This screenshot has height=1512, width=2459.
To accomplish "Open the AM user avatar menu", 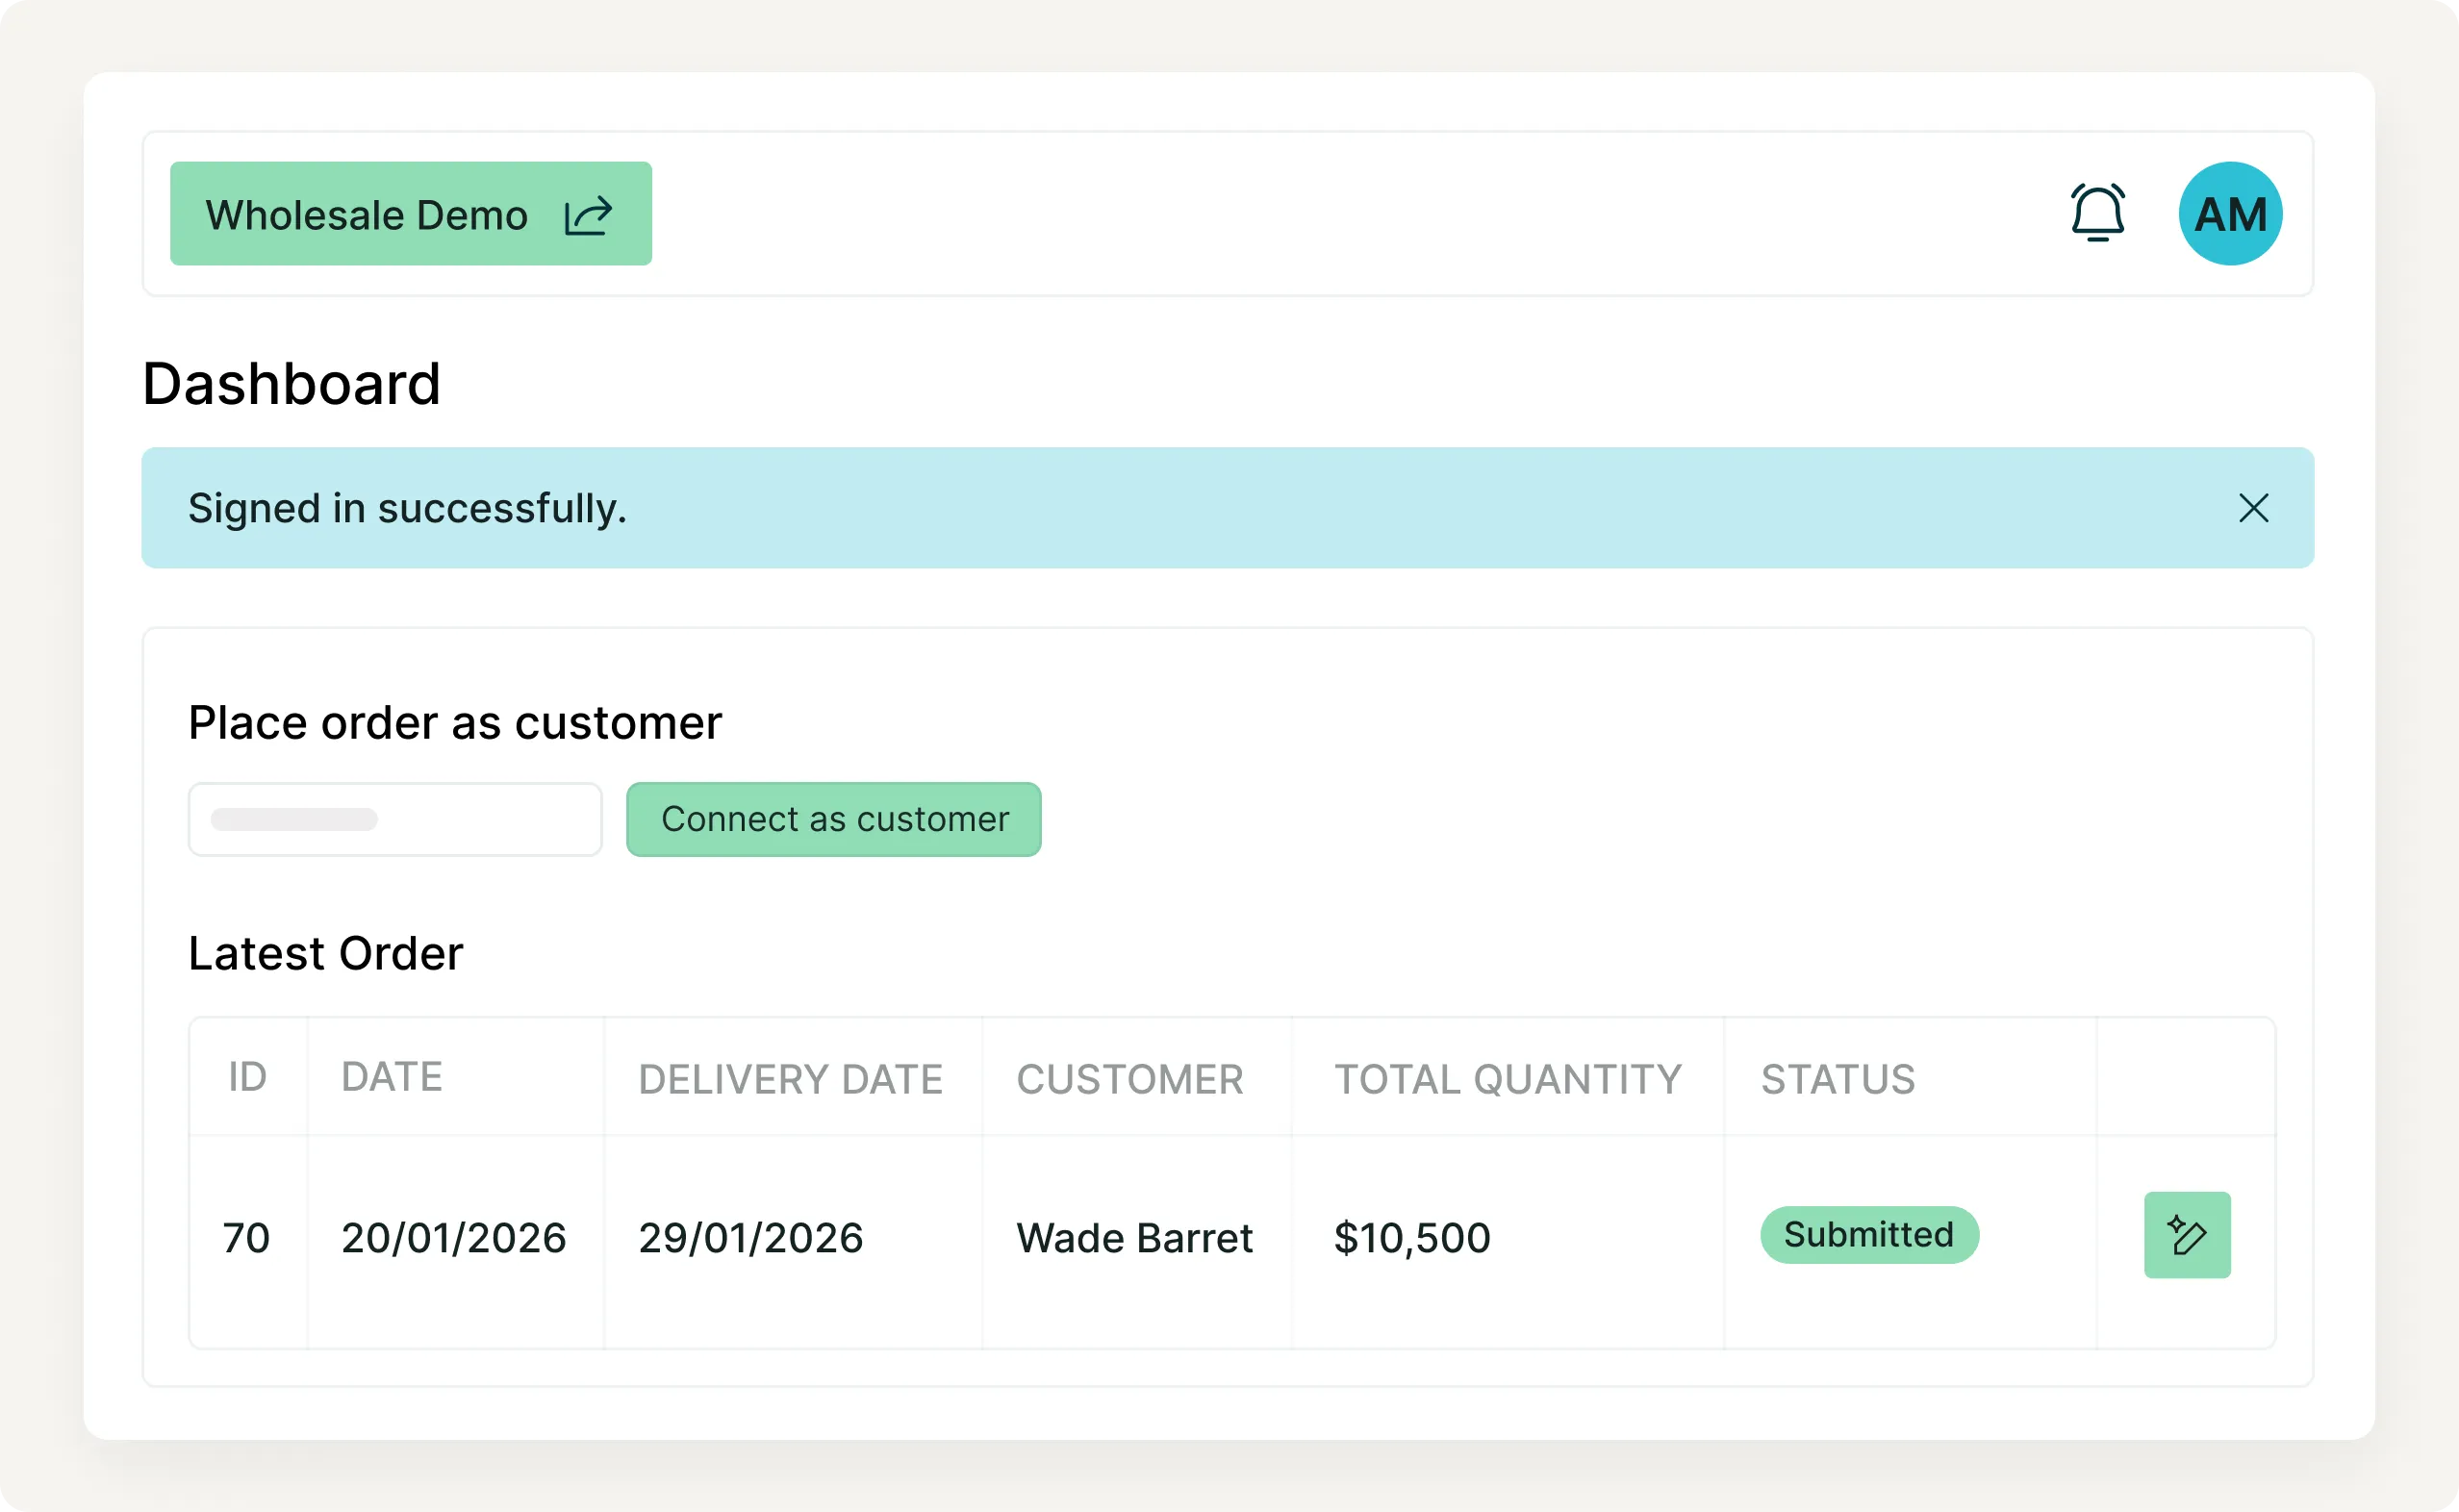I will tap(2229, 213).
